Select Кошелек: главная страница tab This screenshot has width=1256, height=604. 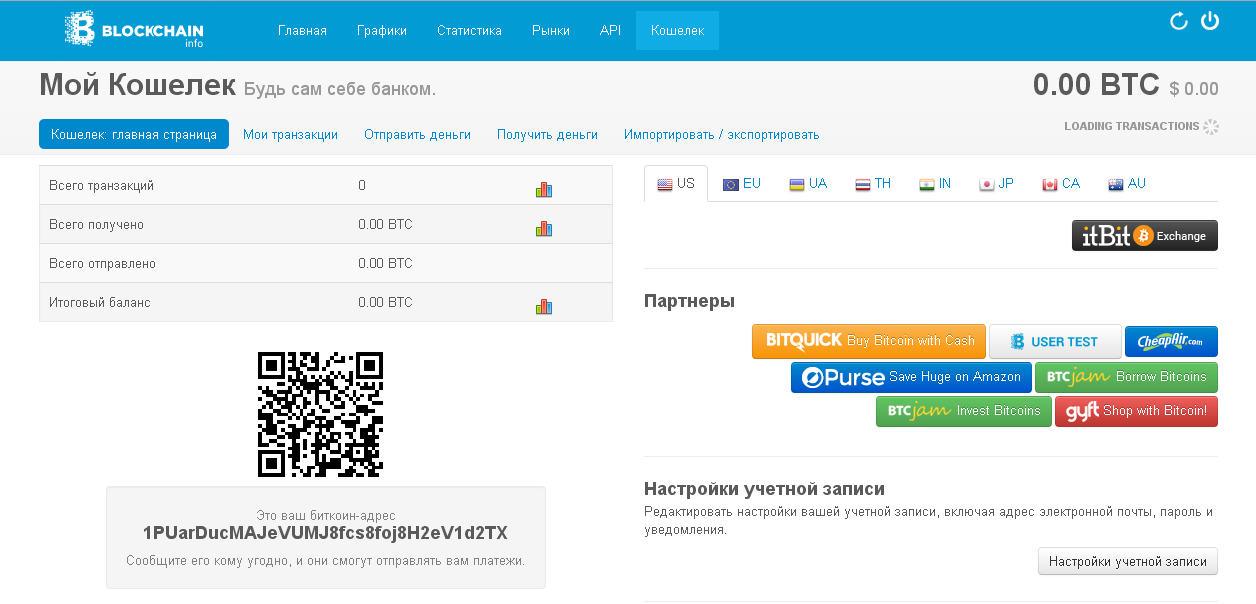(134, 134)
